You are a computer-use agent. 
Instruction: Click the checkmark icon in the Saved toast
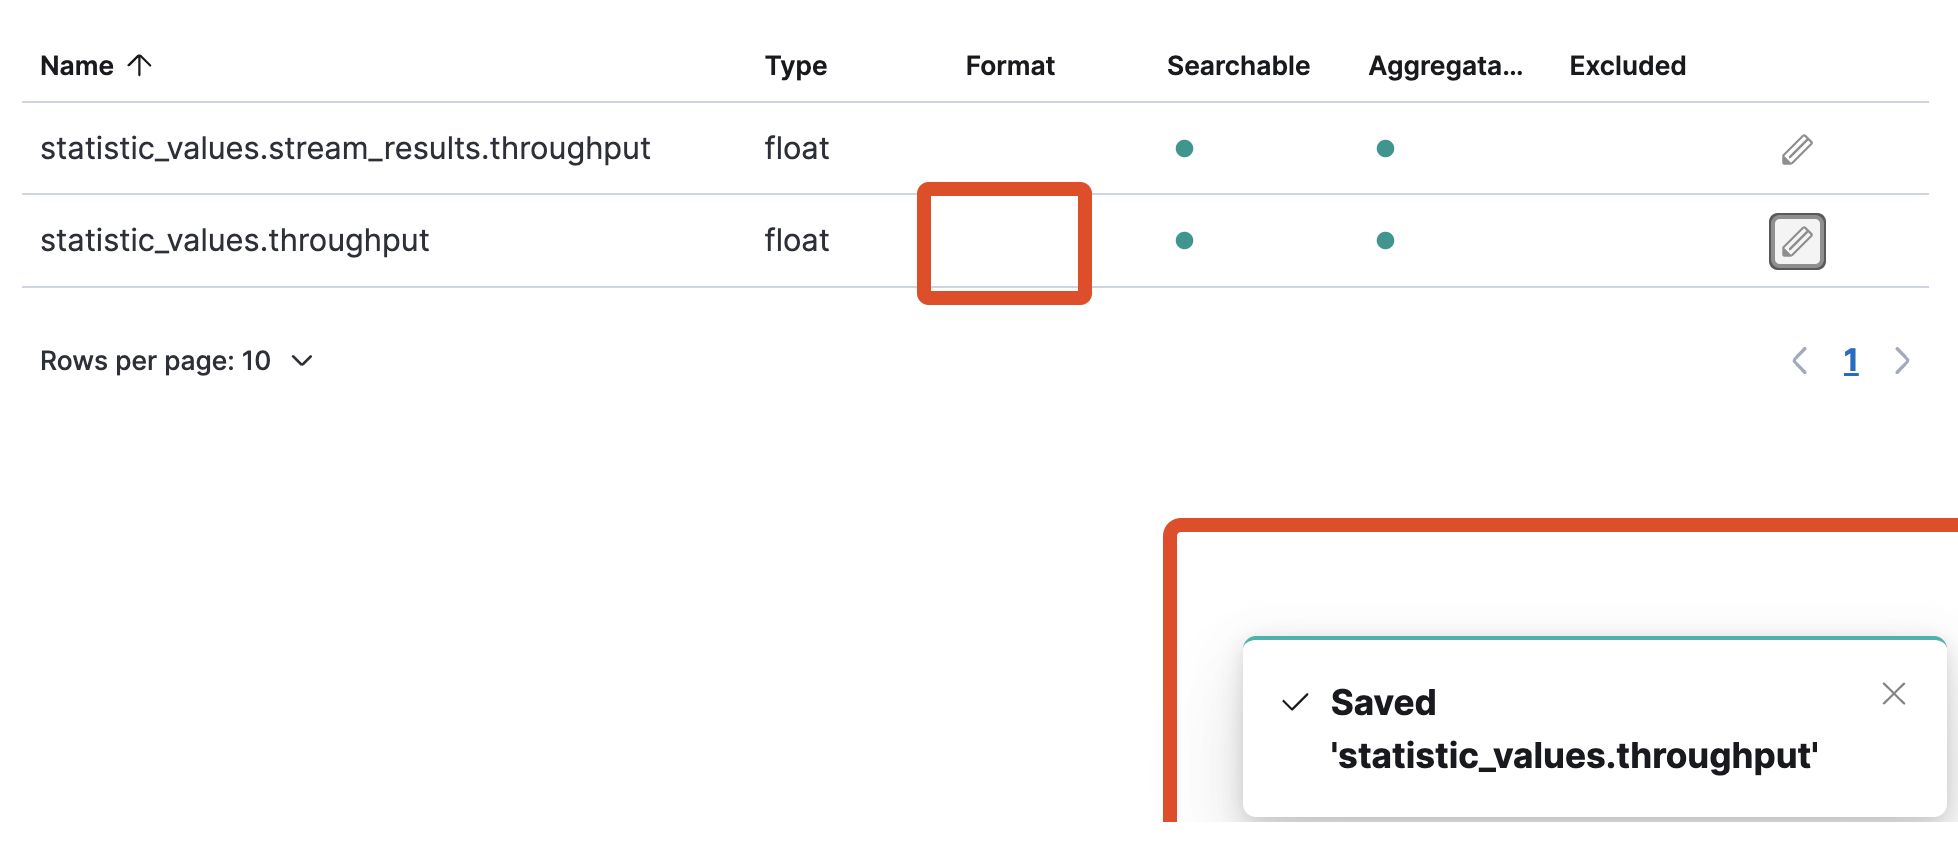click(x=1295, y=702)
